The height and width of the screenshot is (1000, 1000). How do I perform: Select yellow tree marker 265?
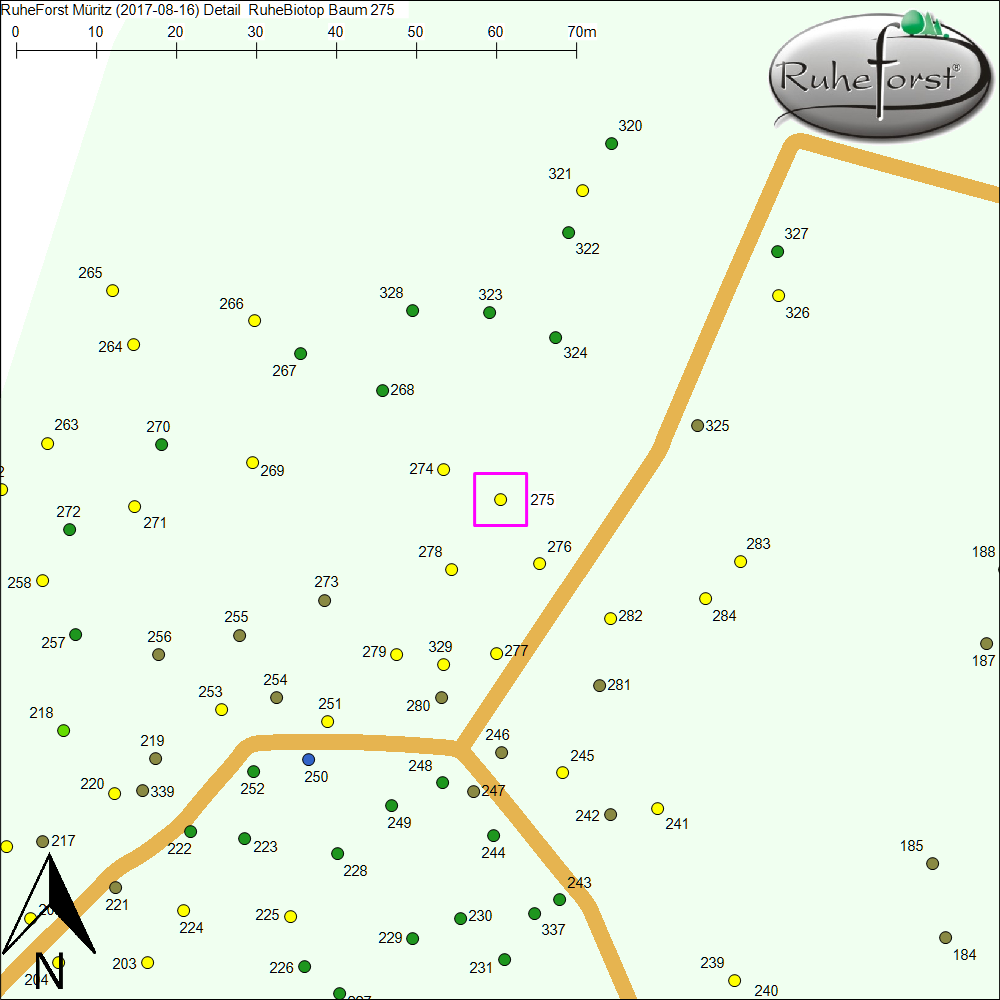click(113, 291)
